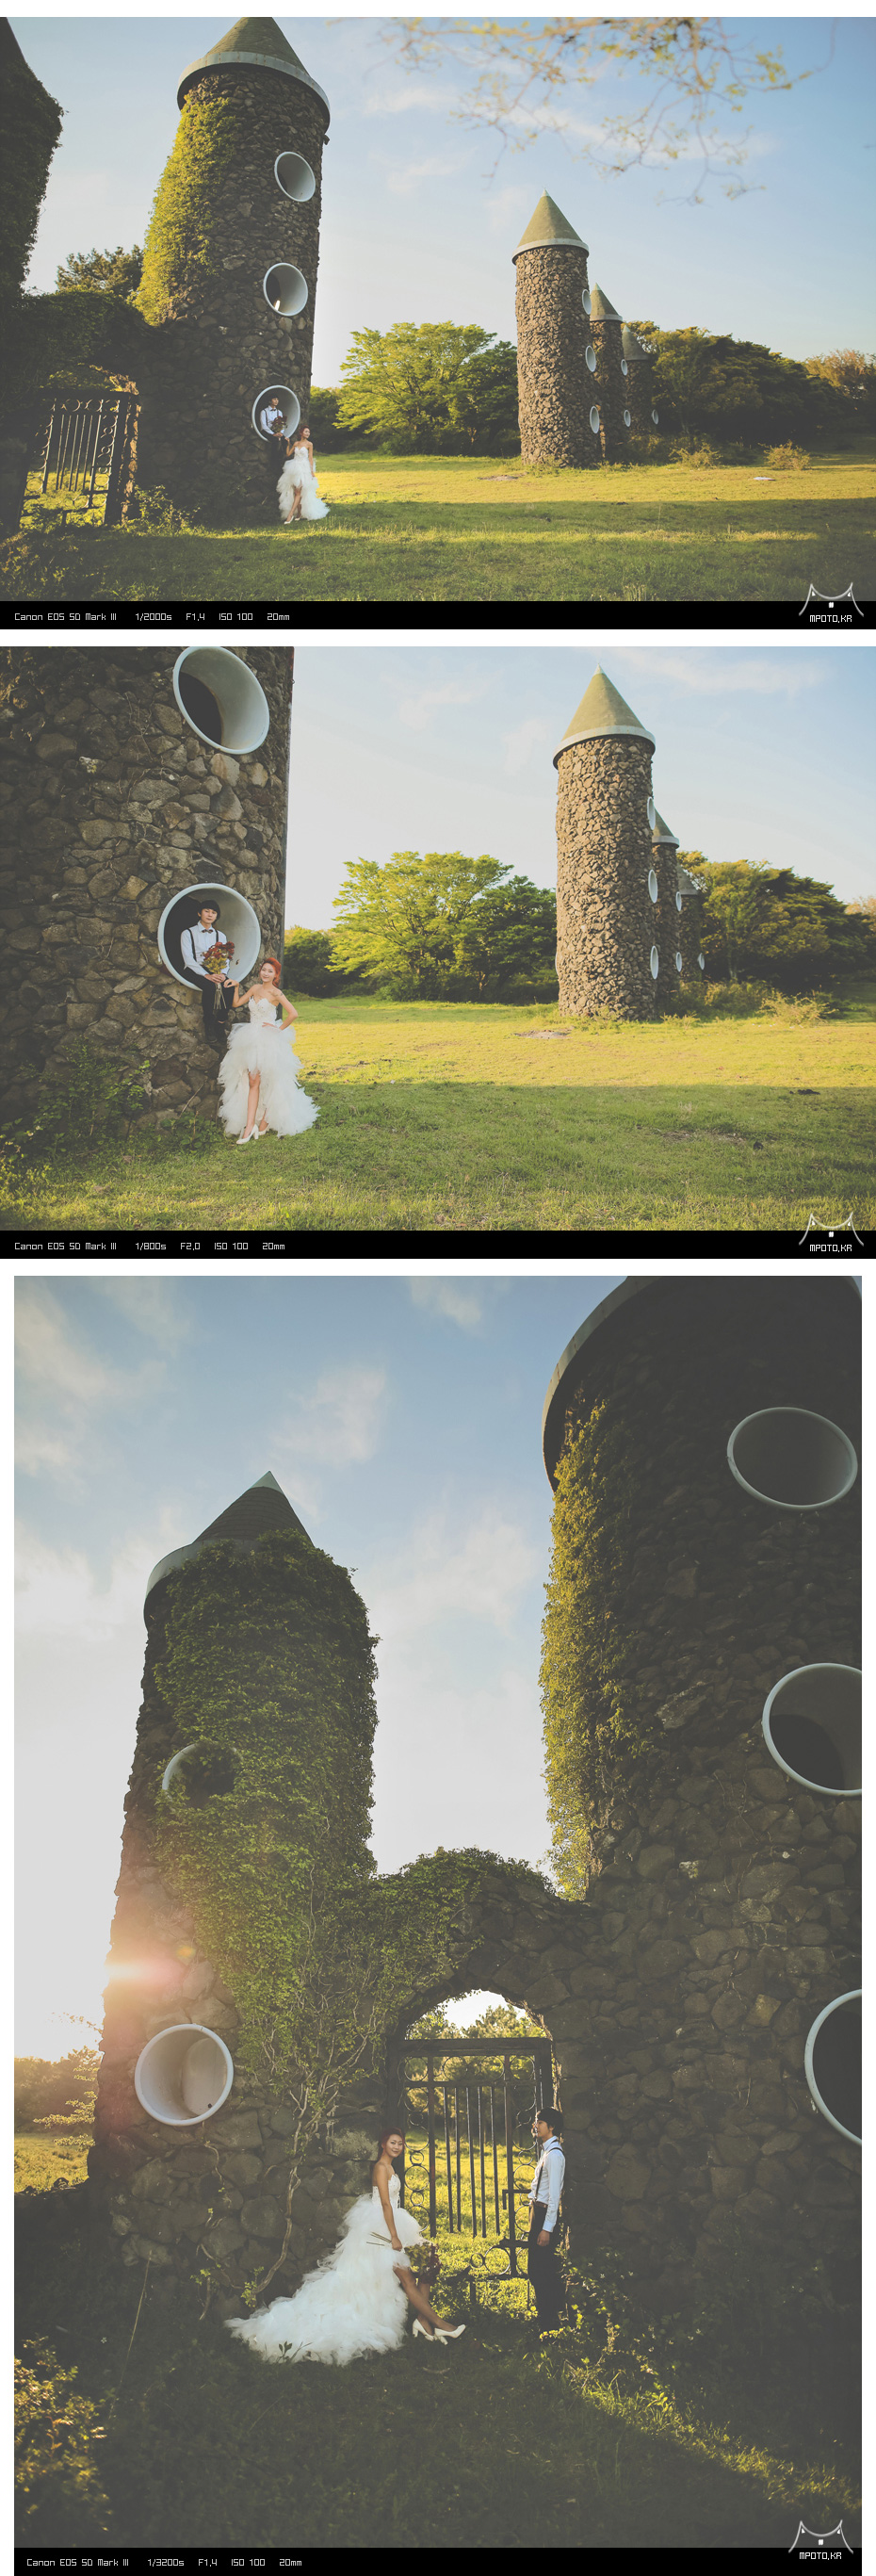Image resolution: width=876 pixels, height=2576 pixels.
Task: Select 'ISO 100' in the 1/800s caption
Action: tap(231, 1246)
